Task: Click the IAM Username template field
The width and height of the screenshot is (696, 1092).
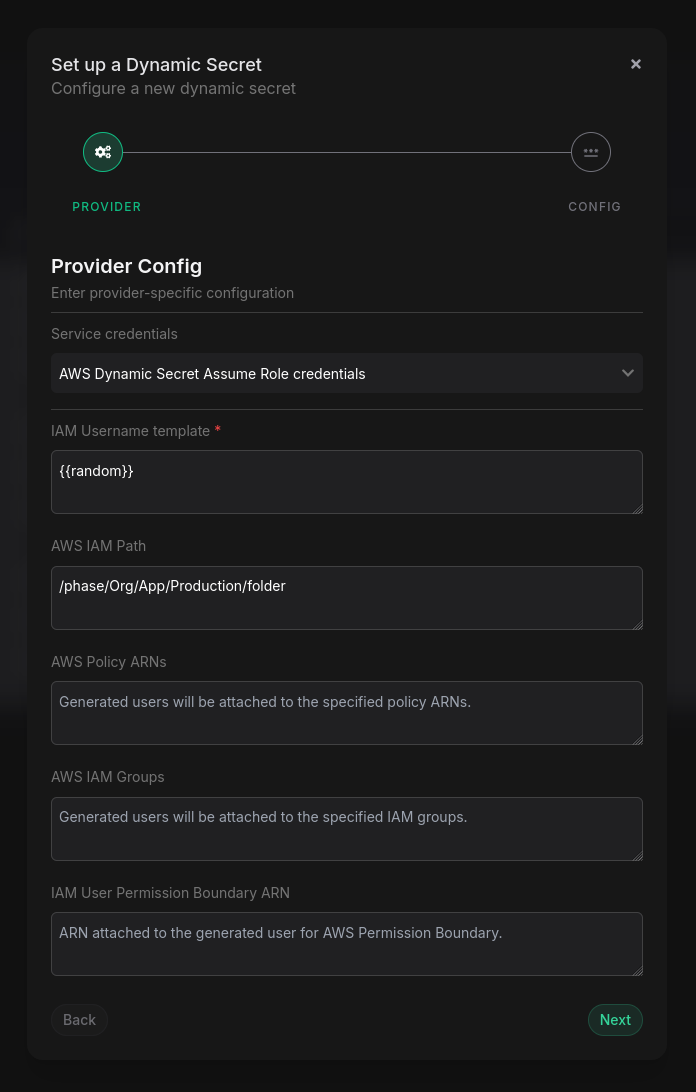Action: pos(347,482)
